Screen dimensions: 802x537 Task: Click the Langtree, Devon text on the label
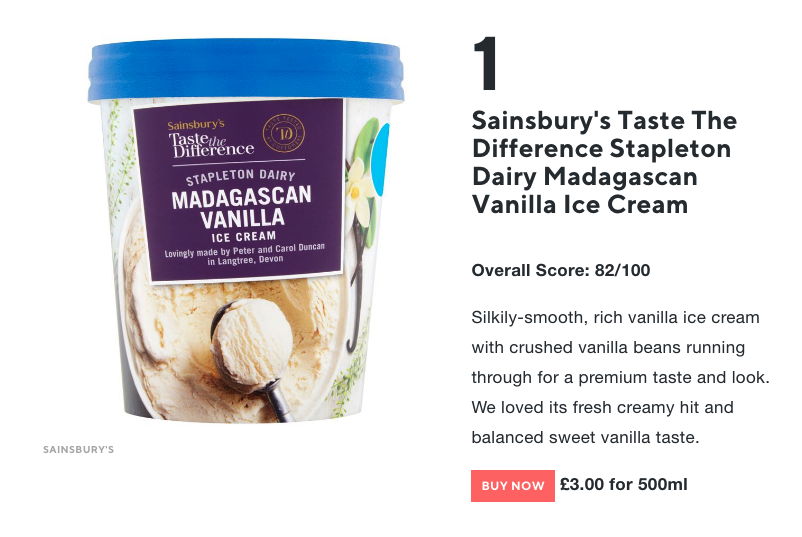click(x=245, y=260)
